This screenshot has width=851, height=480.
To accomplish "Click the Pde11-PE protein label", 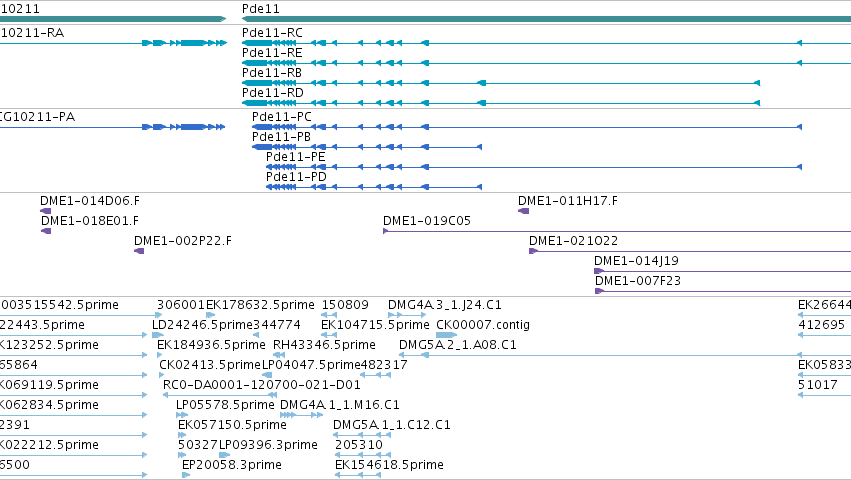I will [x=295, y=157].
